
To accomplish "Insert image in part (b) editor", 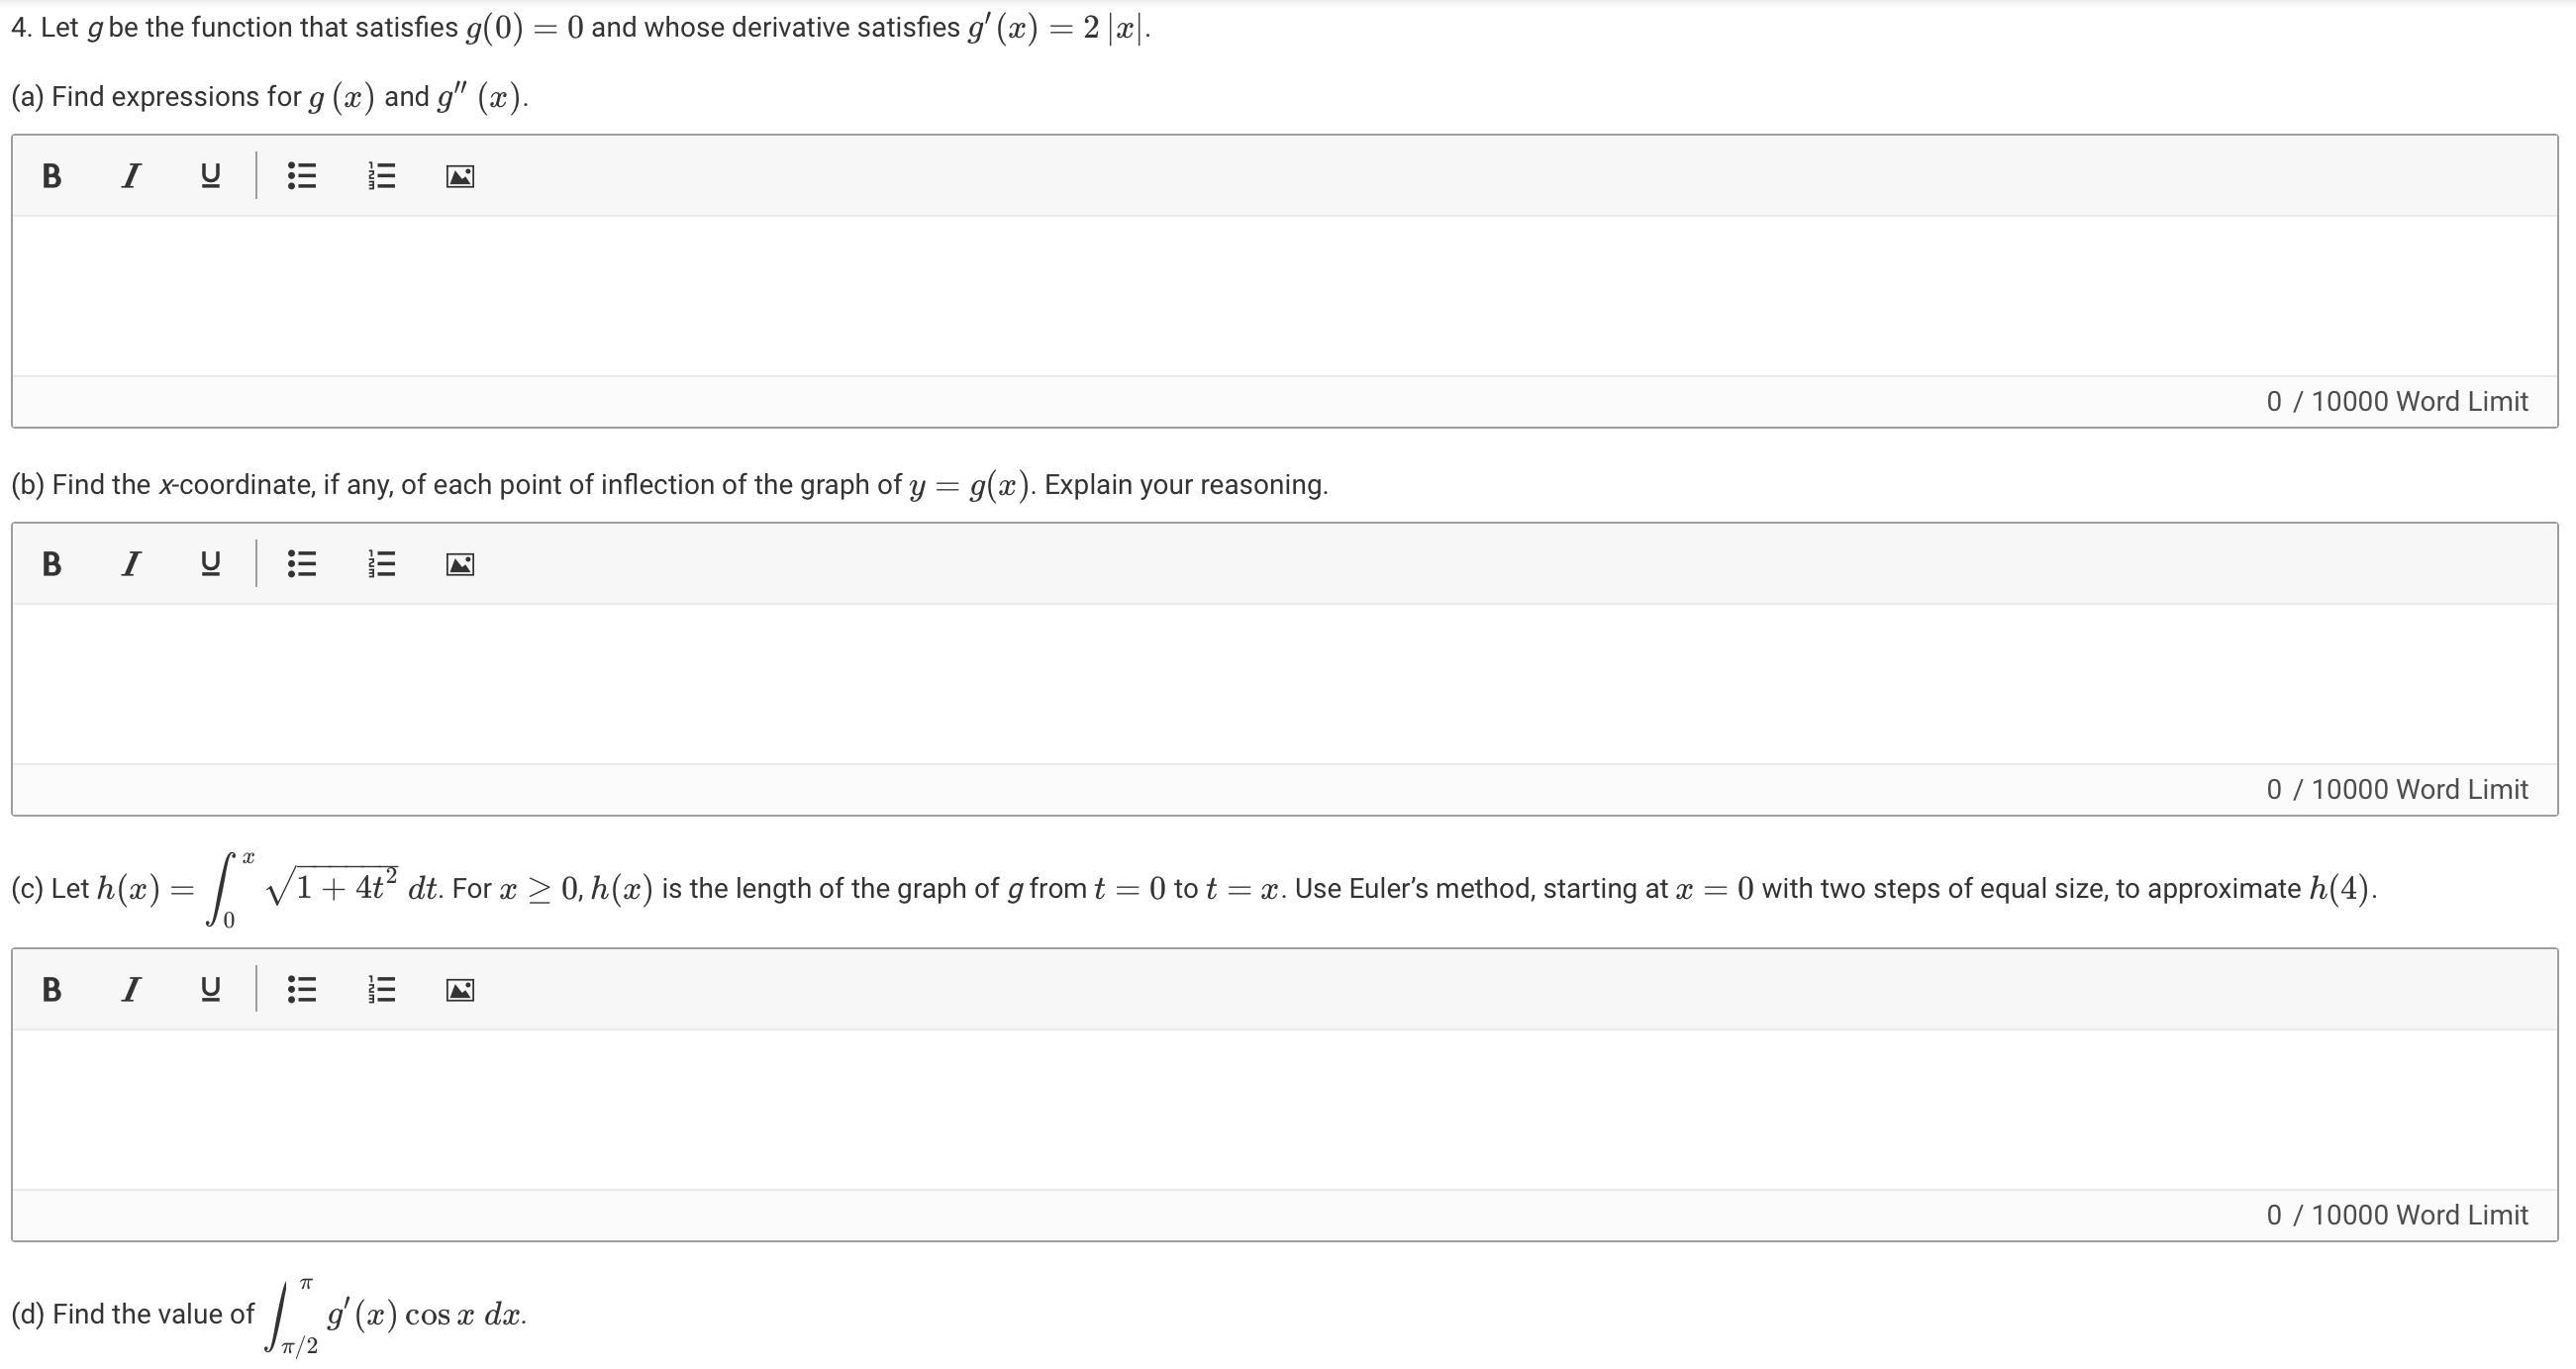I will pos(460,565).
